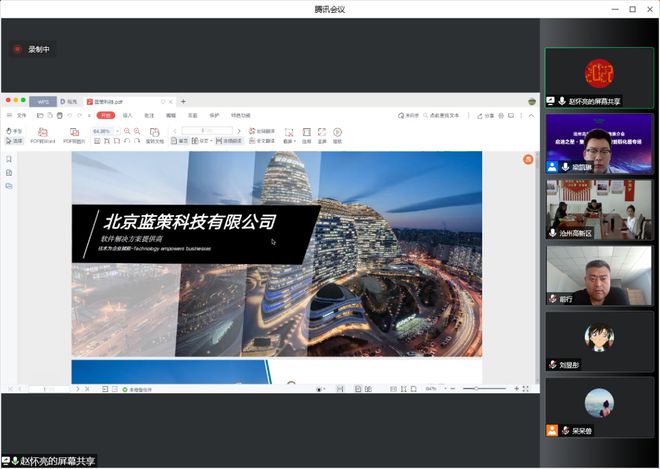Select the 特色功能 ribbon tab
This screenshot has width=660, height=469.
[240, 115]
